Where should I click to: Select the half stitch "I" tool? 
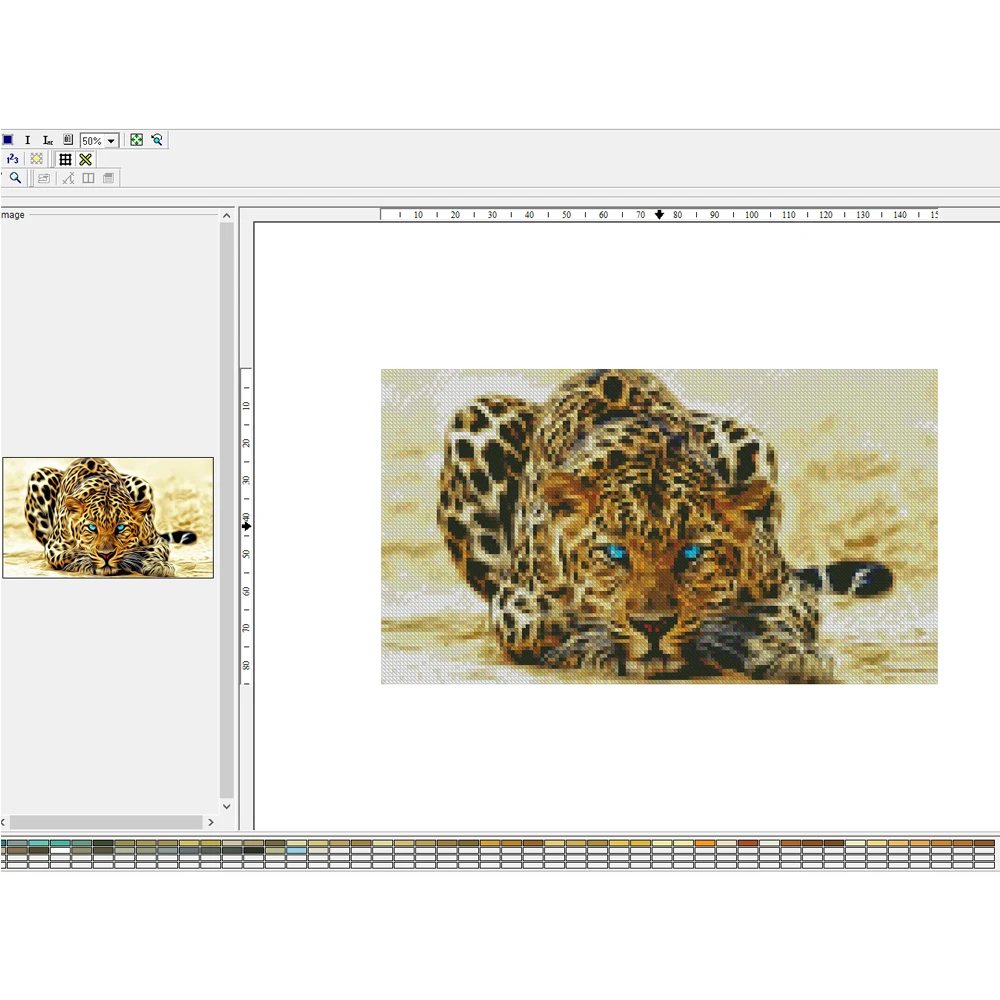(x=27, y=139)
